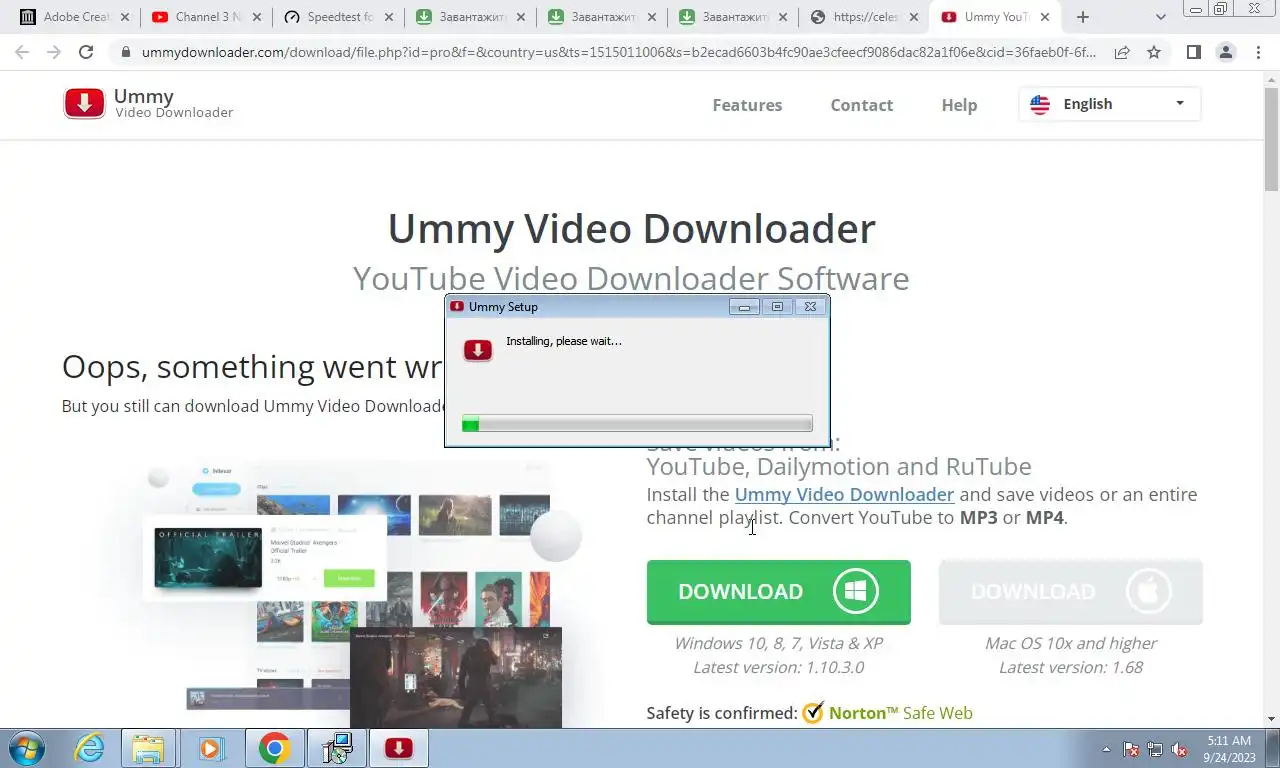The width and height of the screenshot is (1280, 768).
Task: Open the Windows Start button
Action: coord(25,748)
